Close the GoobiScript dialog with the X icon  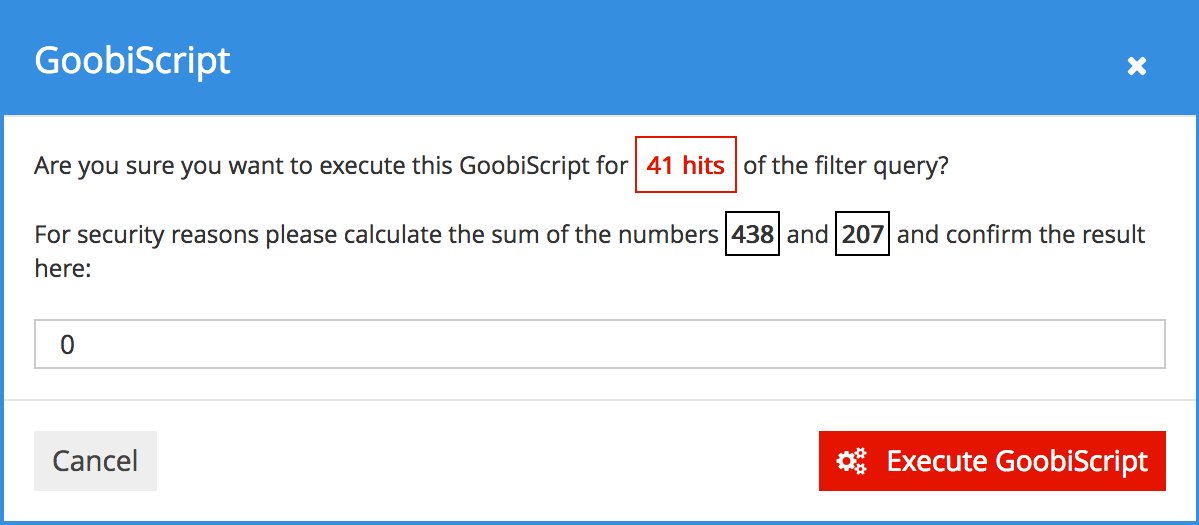[x=1136, y=66]
